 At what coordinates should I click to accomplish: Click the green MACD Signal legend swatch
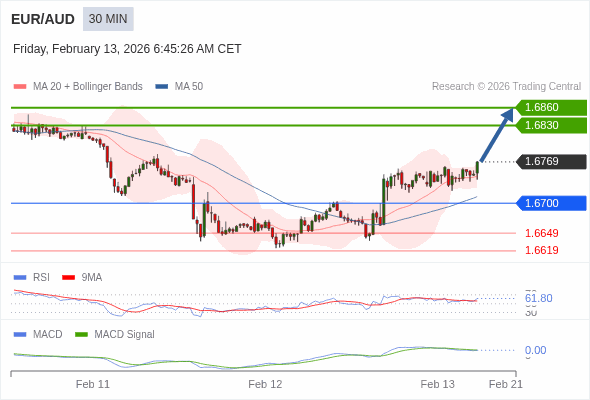81,335
